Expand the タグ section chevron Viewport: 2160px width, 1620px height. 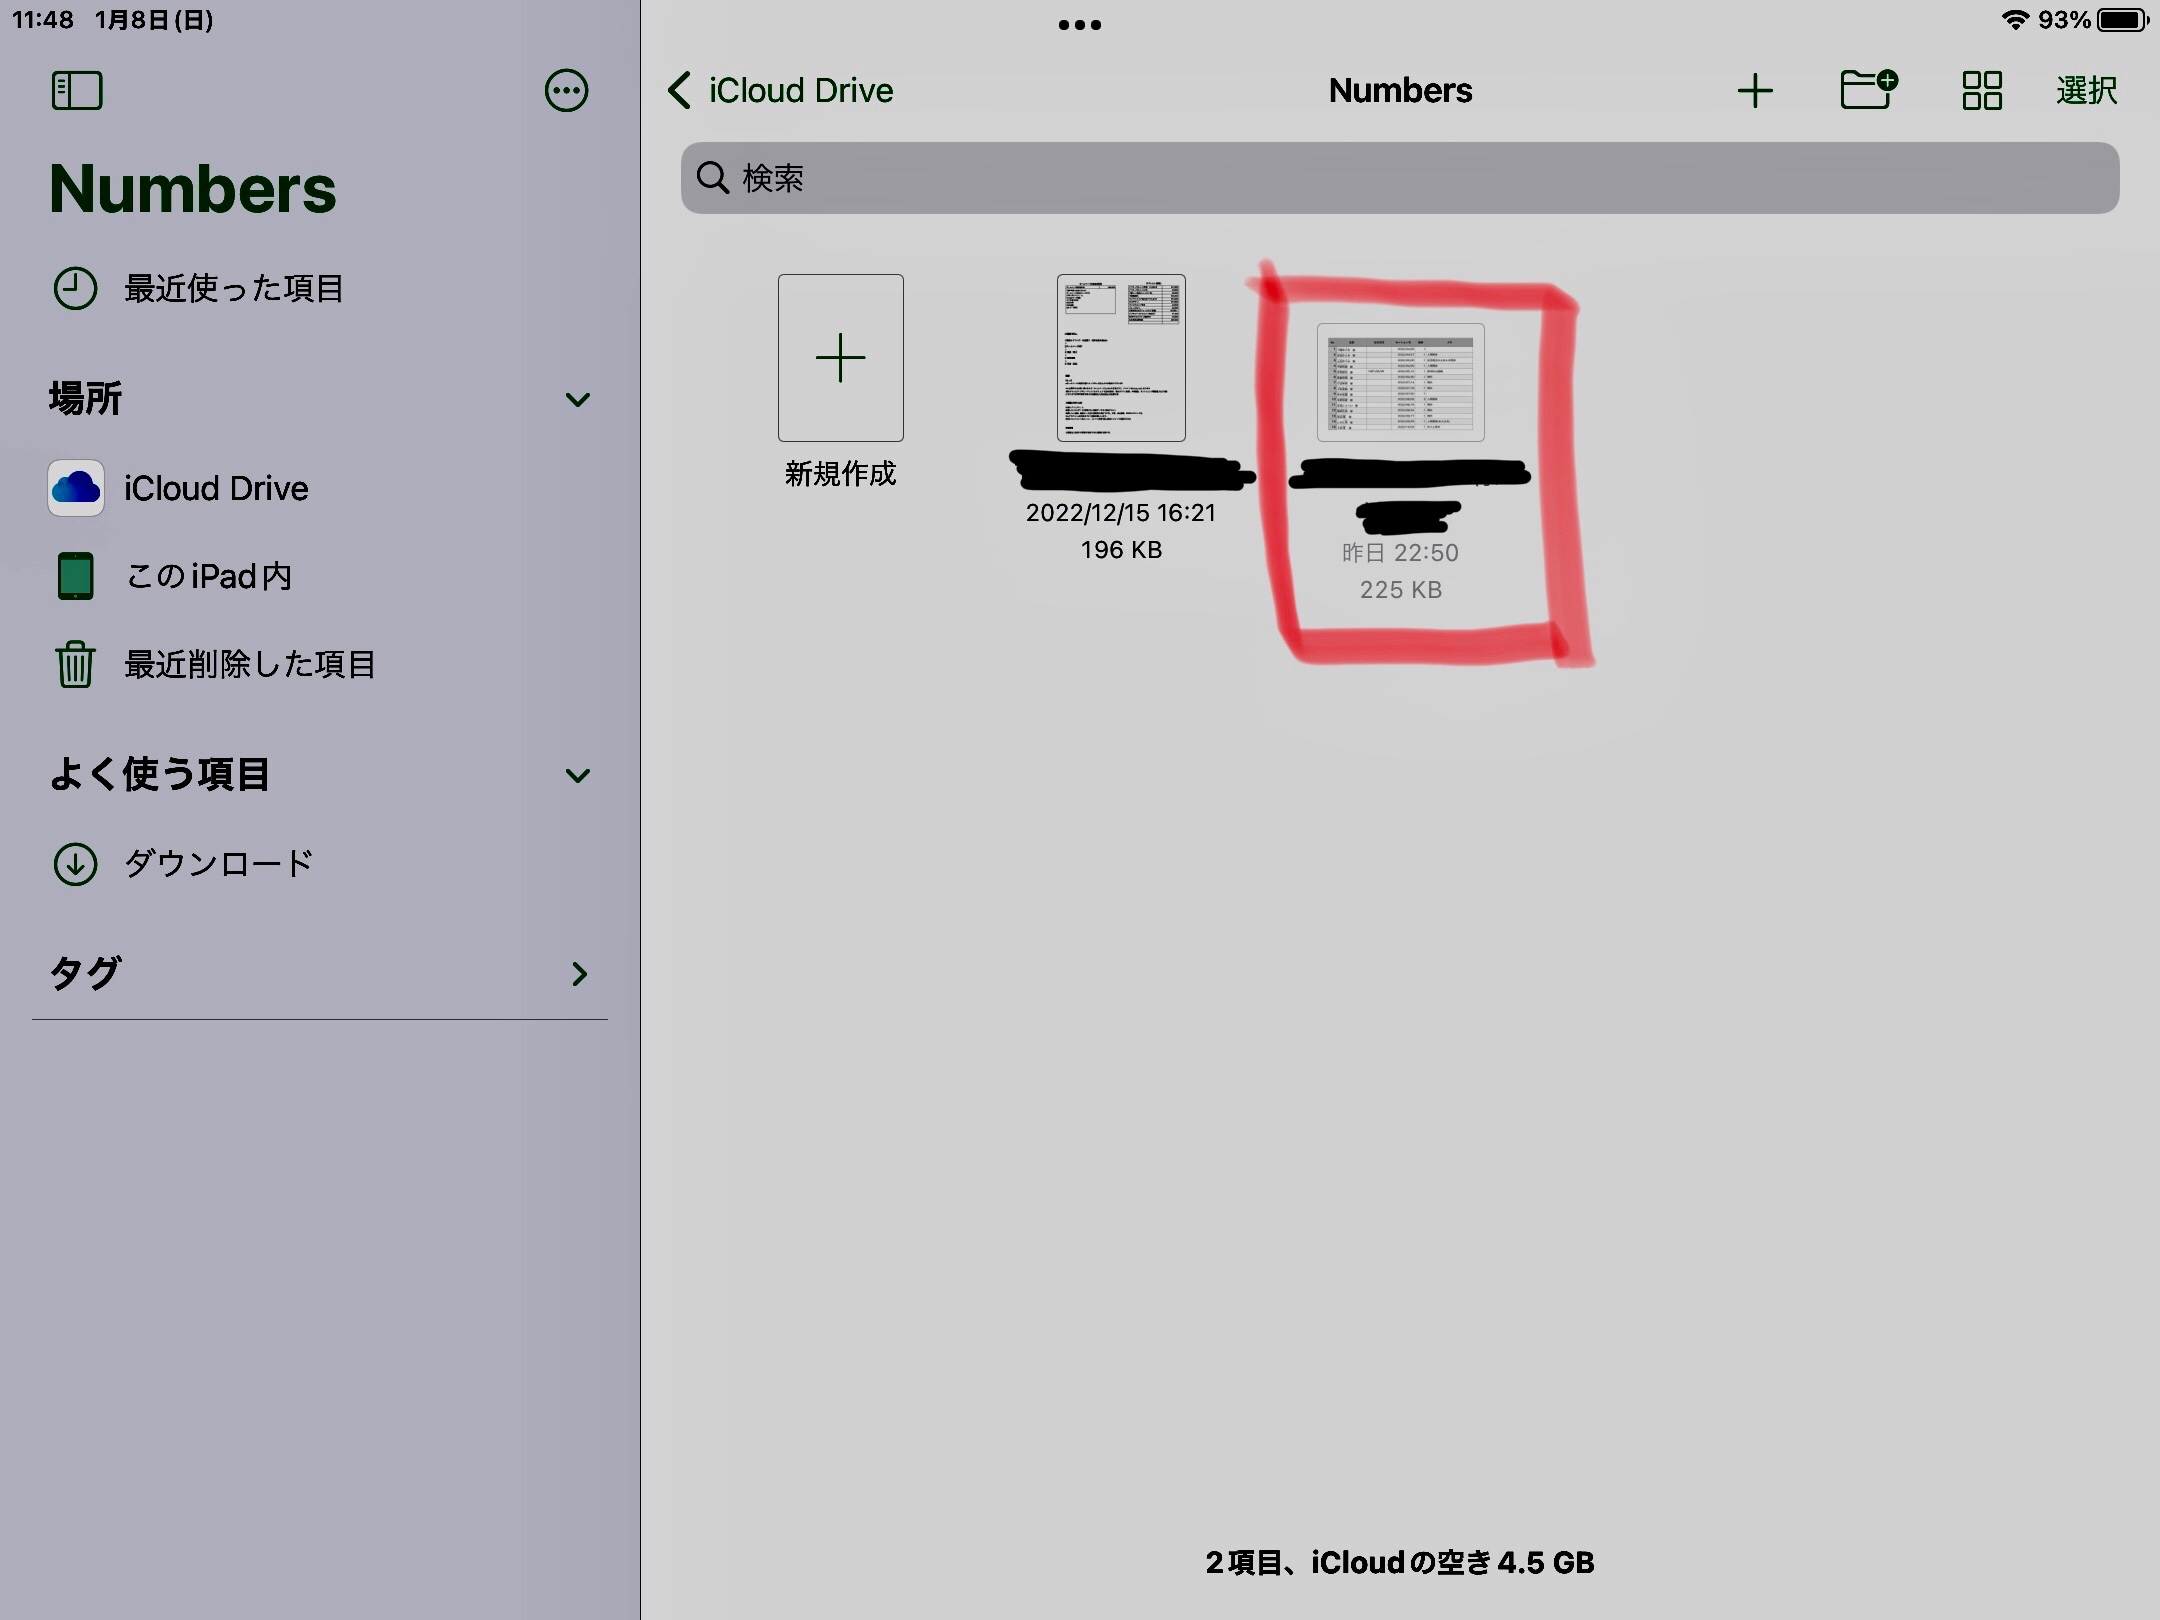(x=579, y=974)
